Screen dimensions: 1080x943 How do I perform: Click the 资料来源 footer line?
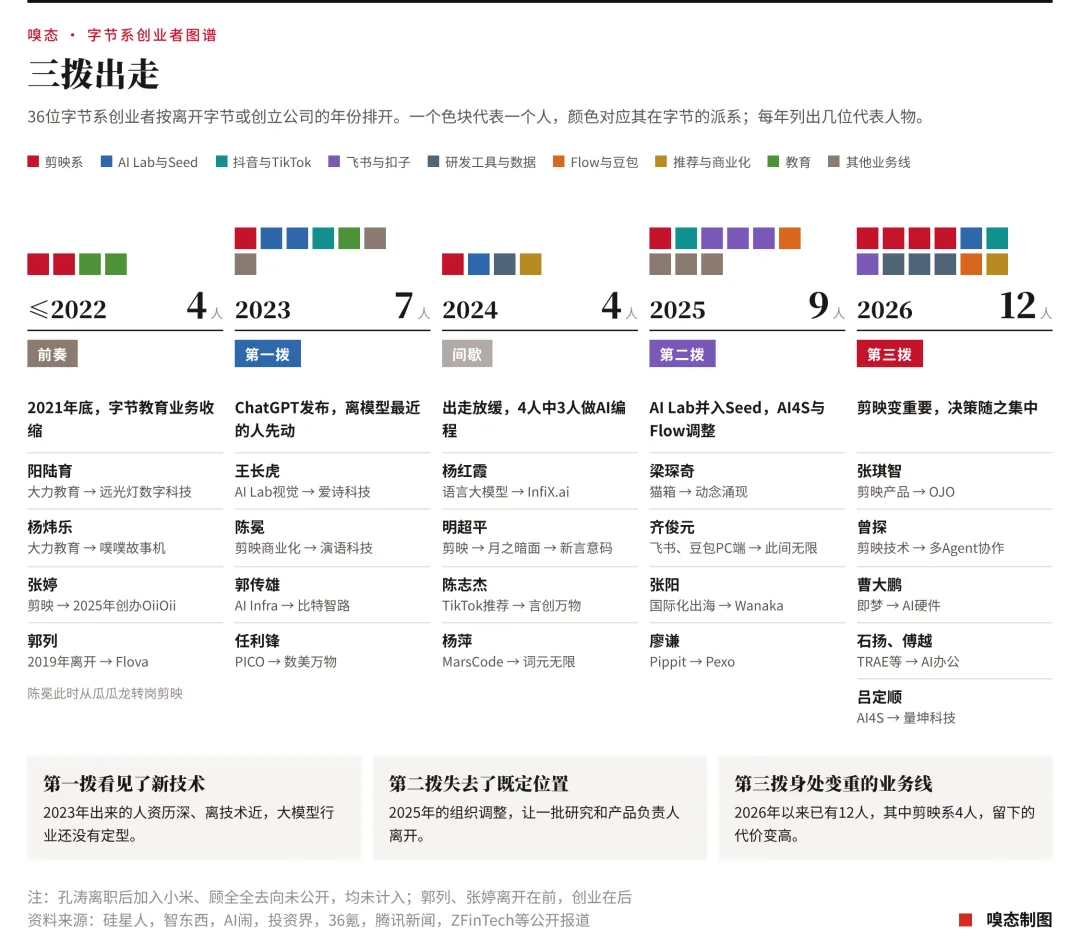309,920
